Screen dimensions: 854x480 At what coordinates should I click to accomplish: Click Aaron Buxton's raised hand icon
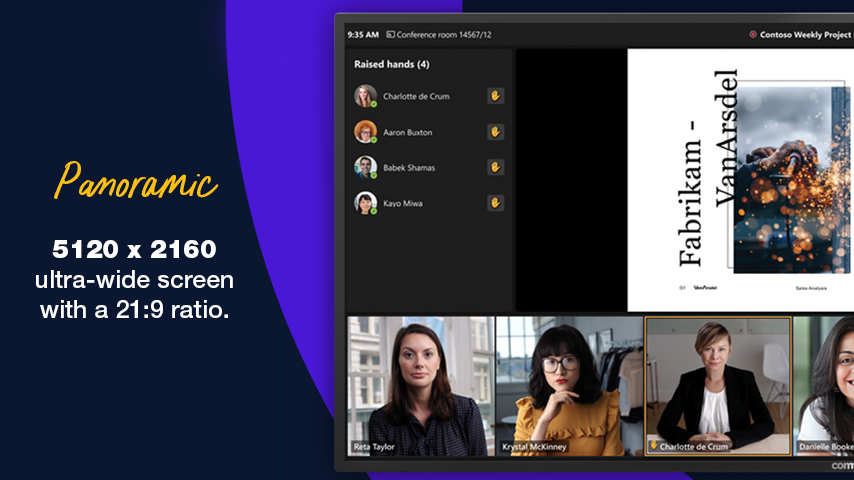495,132
